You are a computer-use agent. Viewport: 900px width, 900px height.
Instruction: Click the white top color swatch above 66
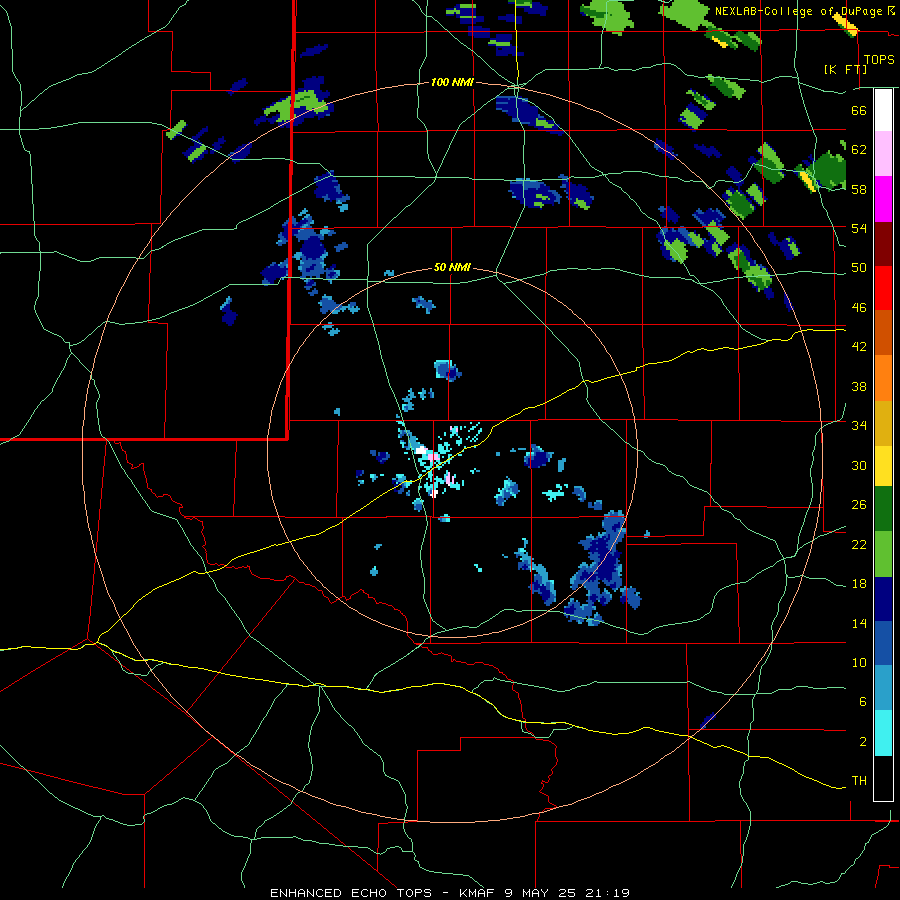click(883, 110)
